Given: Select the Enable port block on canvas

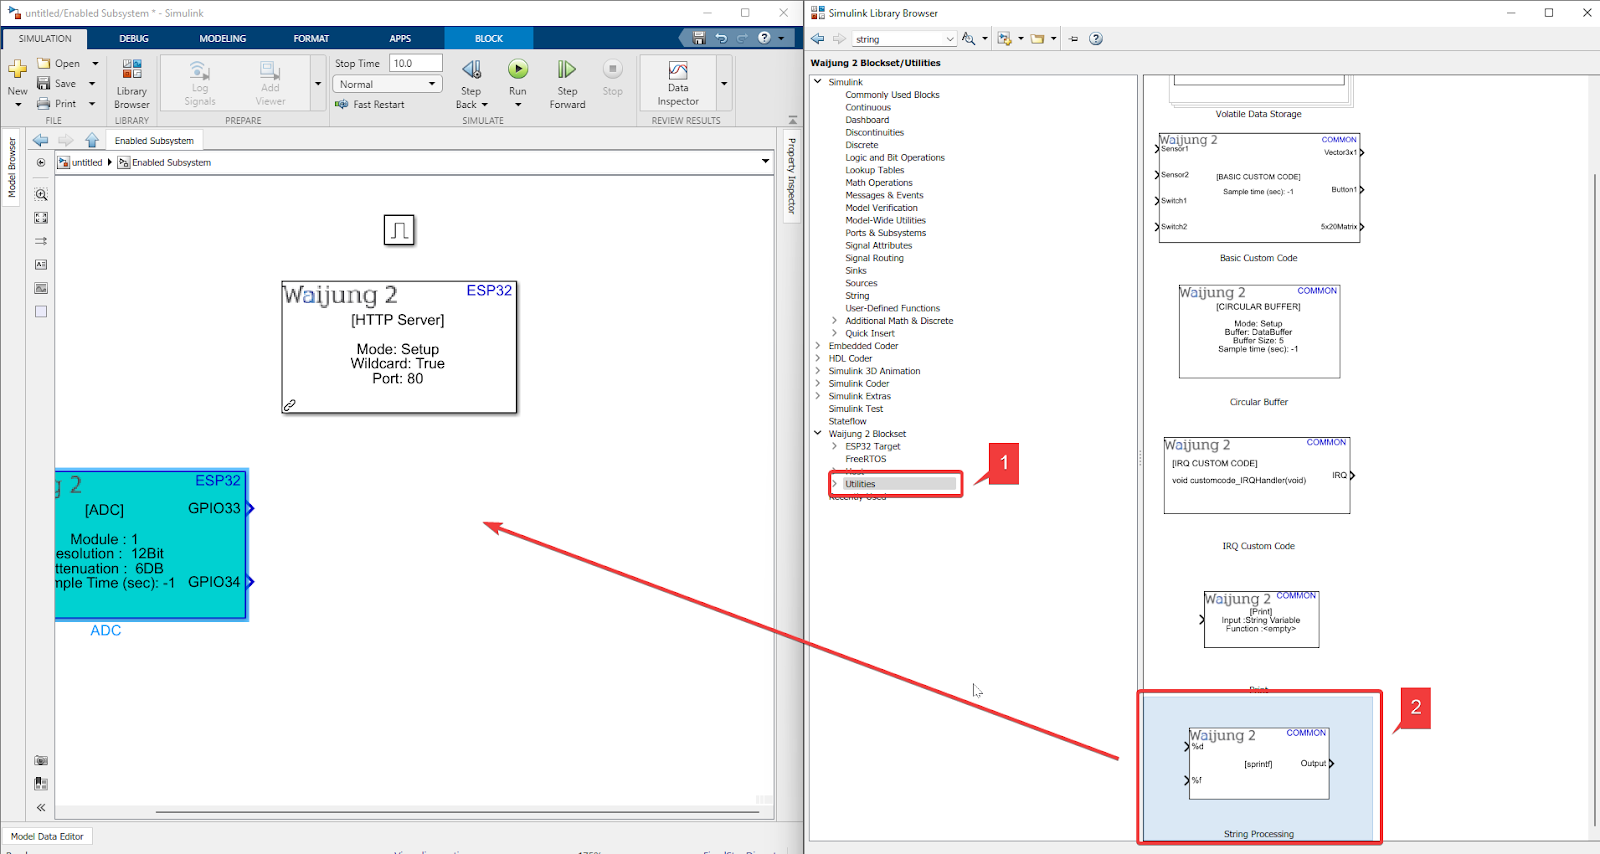Looking at the screenshot, I should pyautogui.click(x=399, y=230).
